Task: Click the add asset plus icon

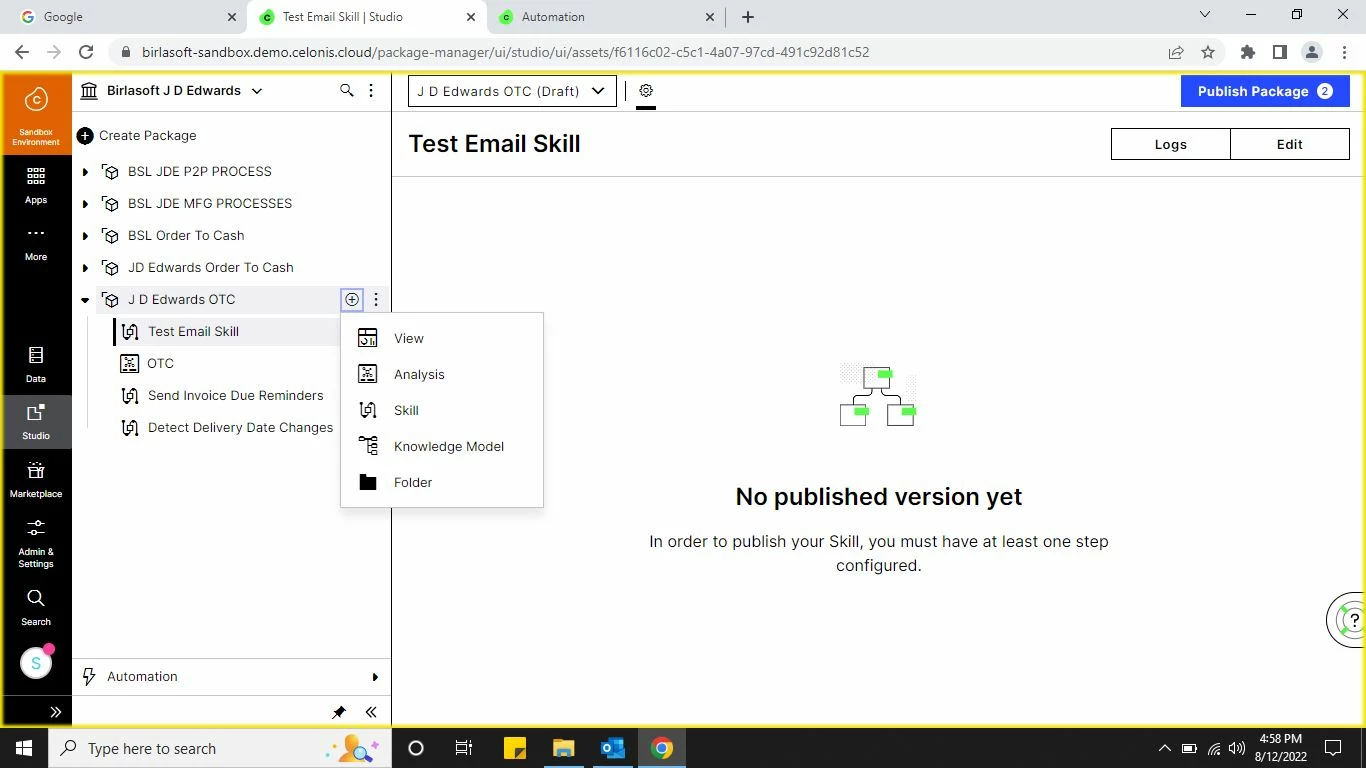Action: point(352,299)
